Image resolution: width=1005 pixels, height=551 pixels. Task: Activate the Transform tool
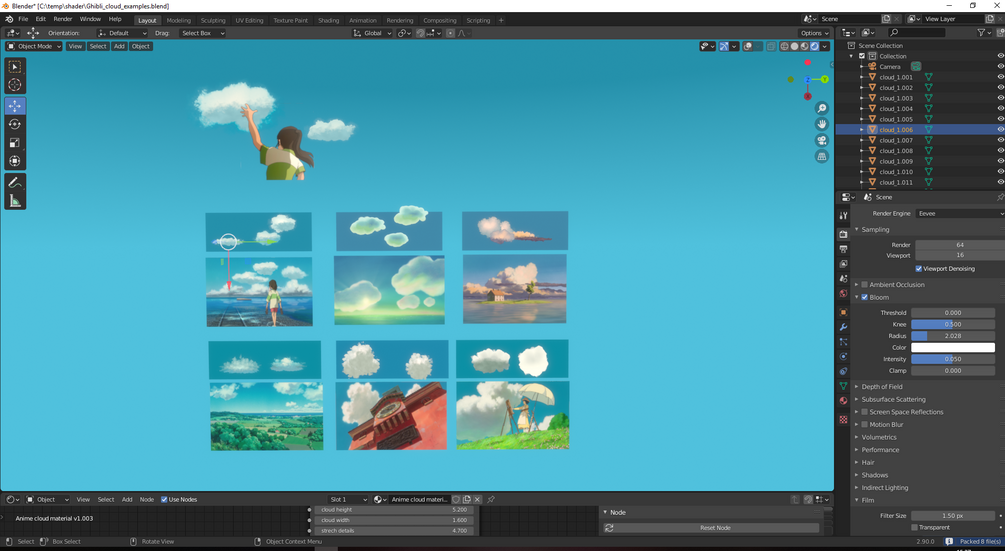15,161
